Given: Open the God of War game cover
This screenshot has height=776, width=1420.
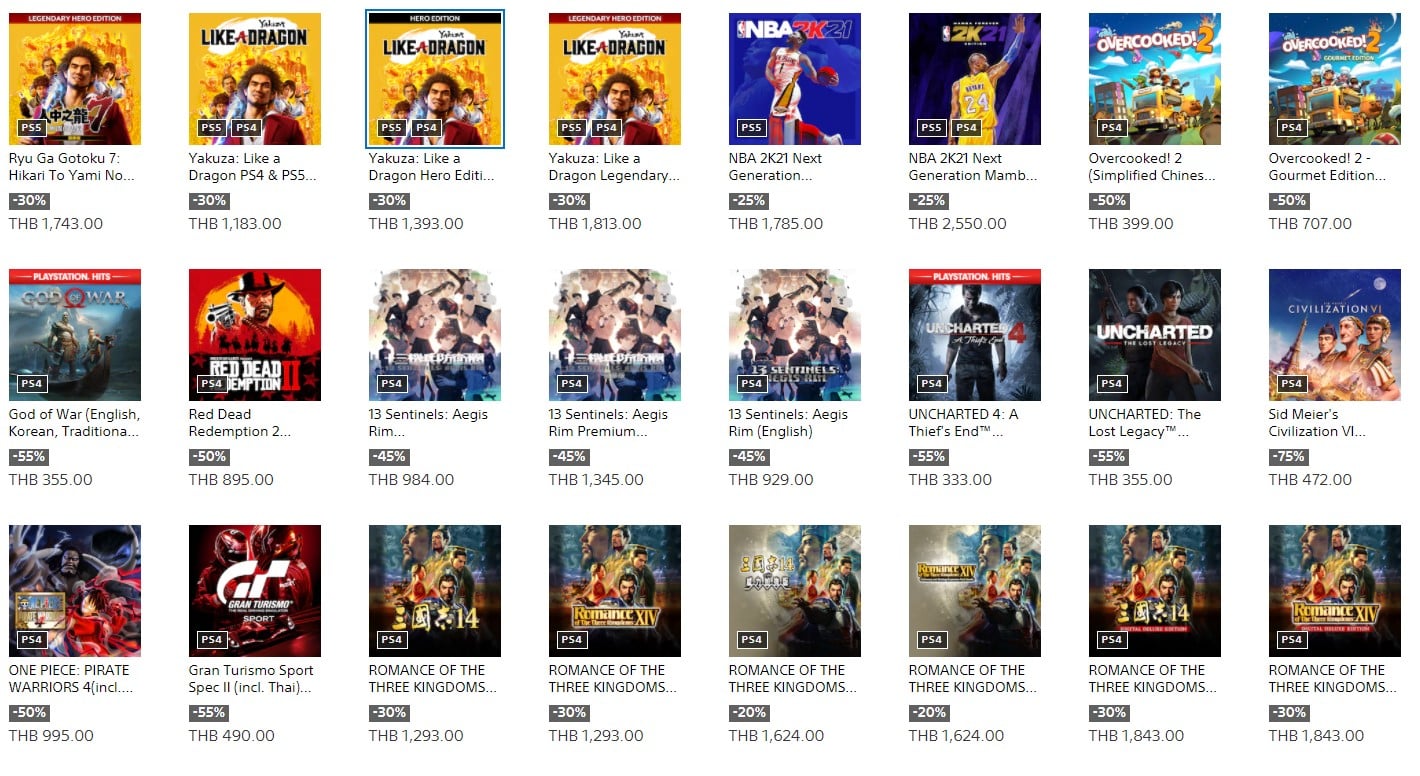Looking at the screenshot, I should pos(75,335).
